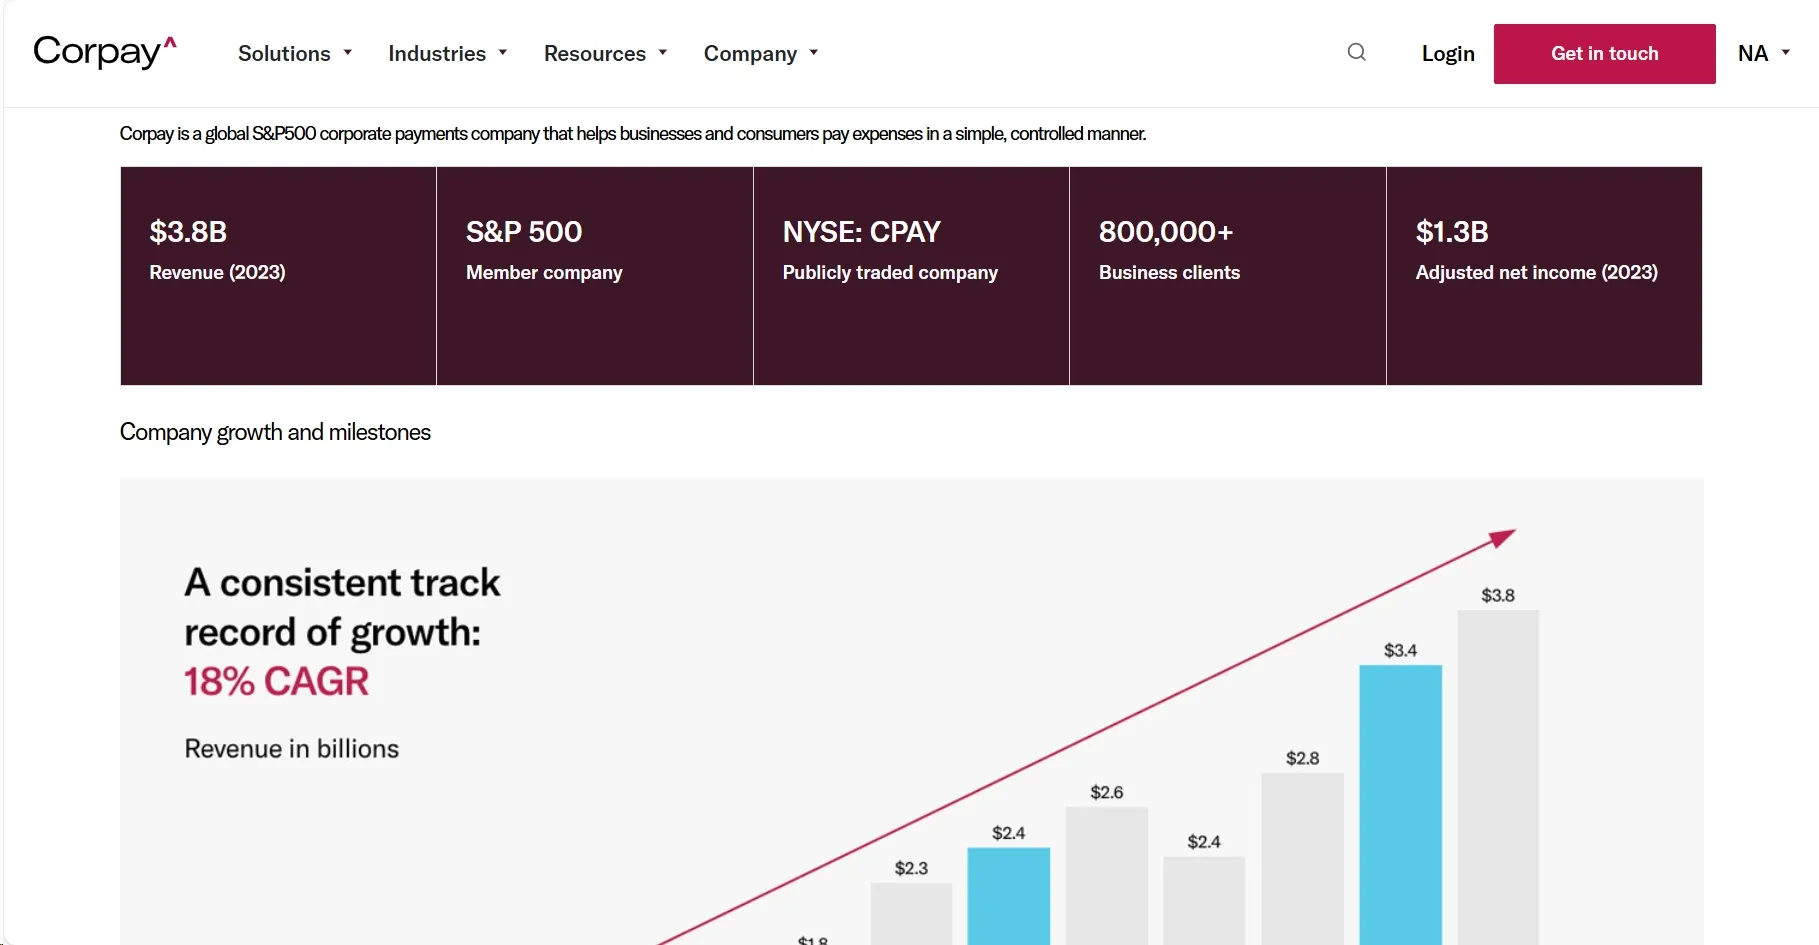
Task: Click the NYSE: CPAY card
Action: [x=911, y=276]
